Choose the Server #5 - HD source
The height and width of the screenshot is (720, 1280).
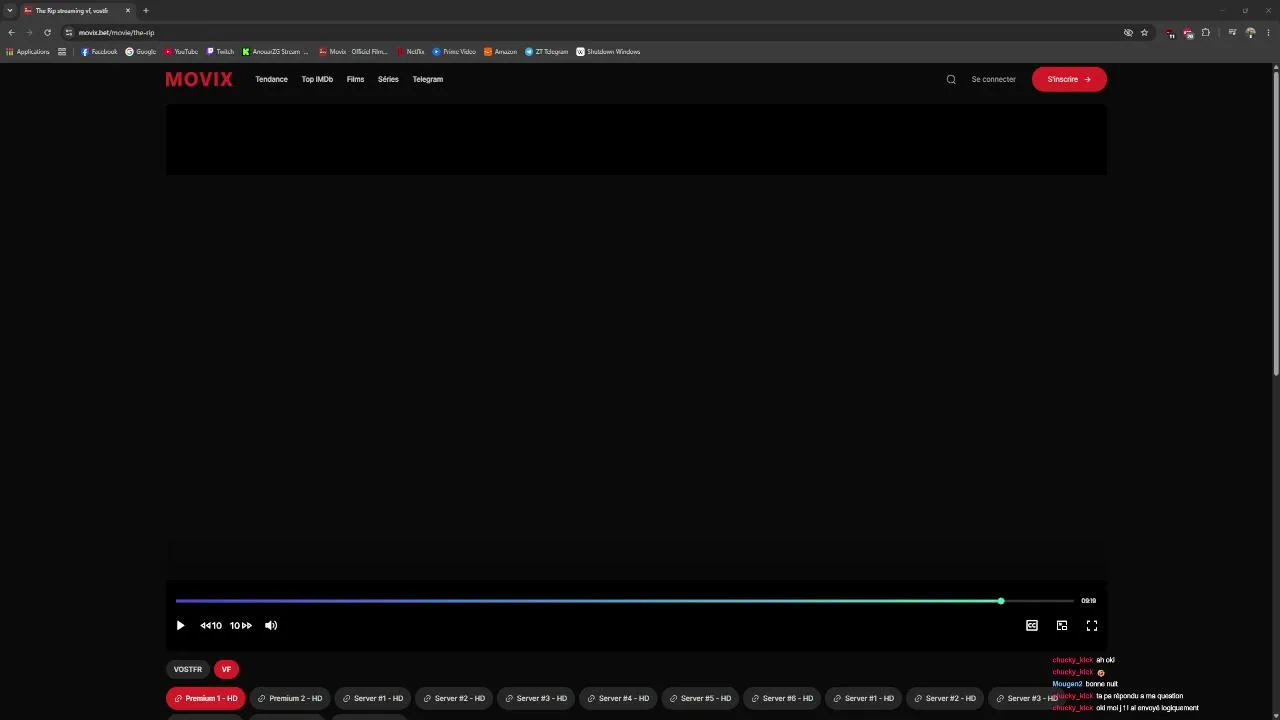700,698
